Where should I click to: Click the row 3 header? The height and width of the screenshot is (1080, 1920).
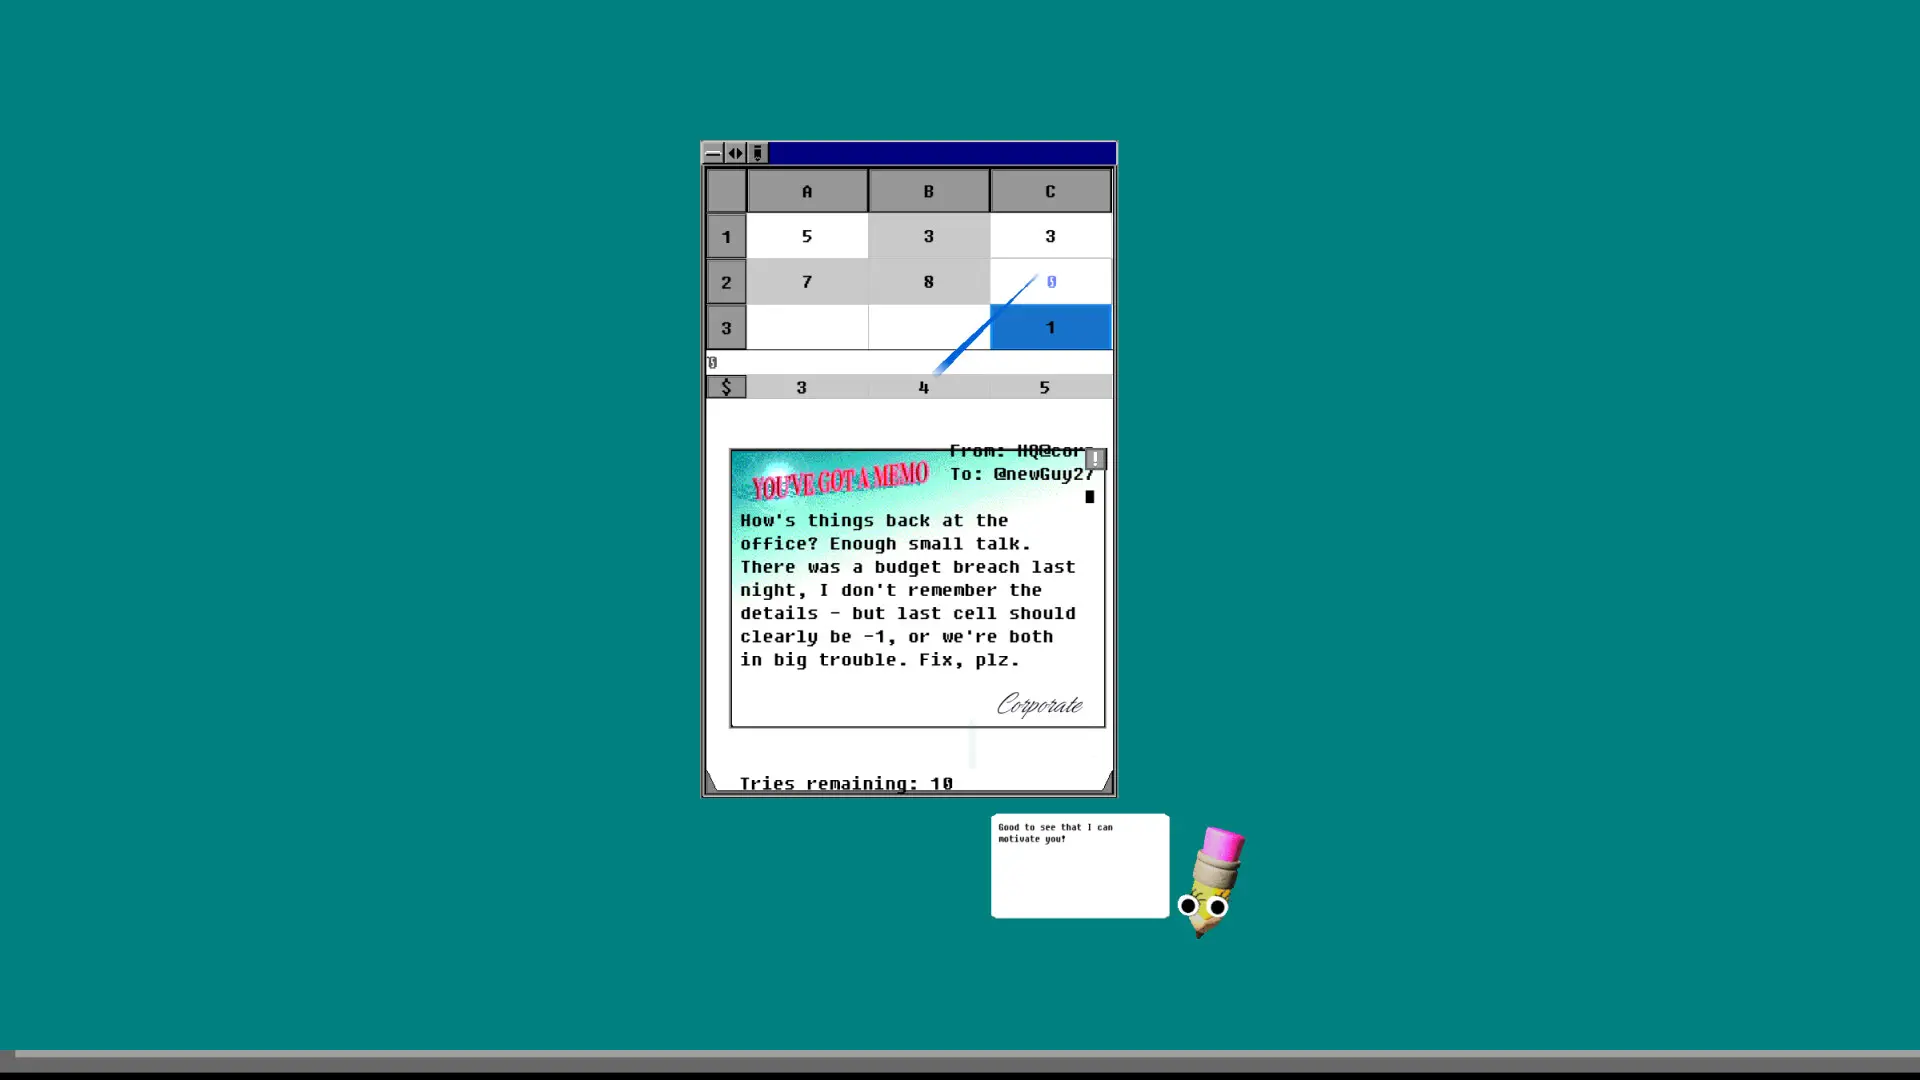point(727,327)
